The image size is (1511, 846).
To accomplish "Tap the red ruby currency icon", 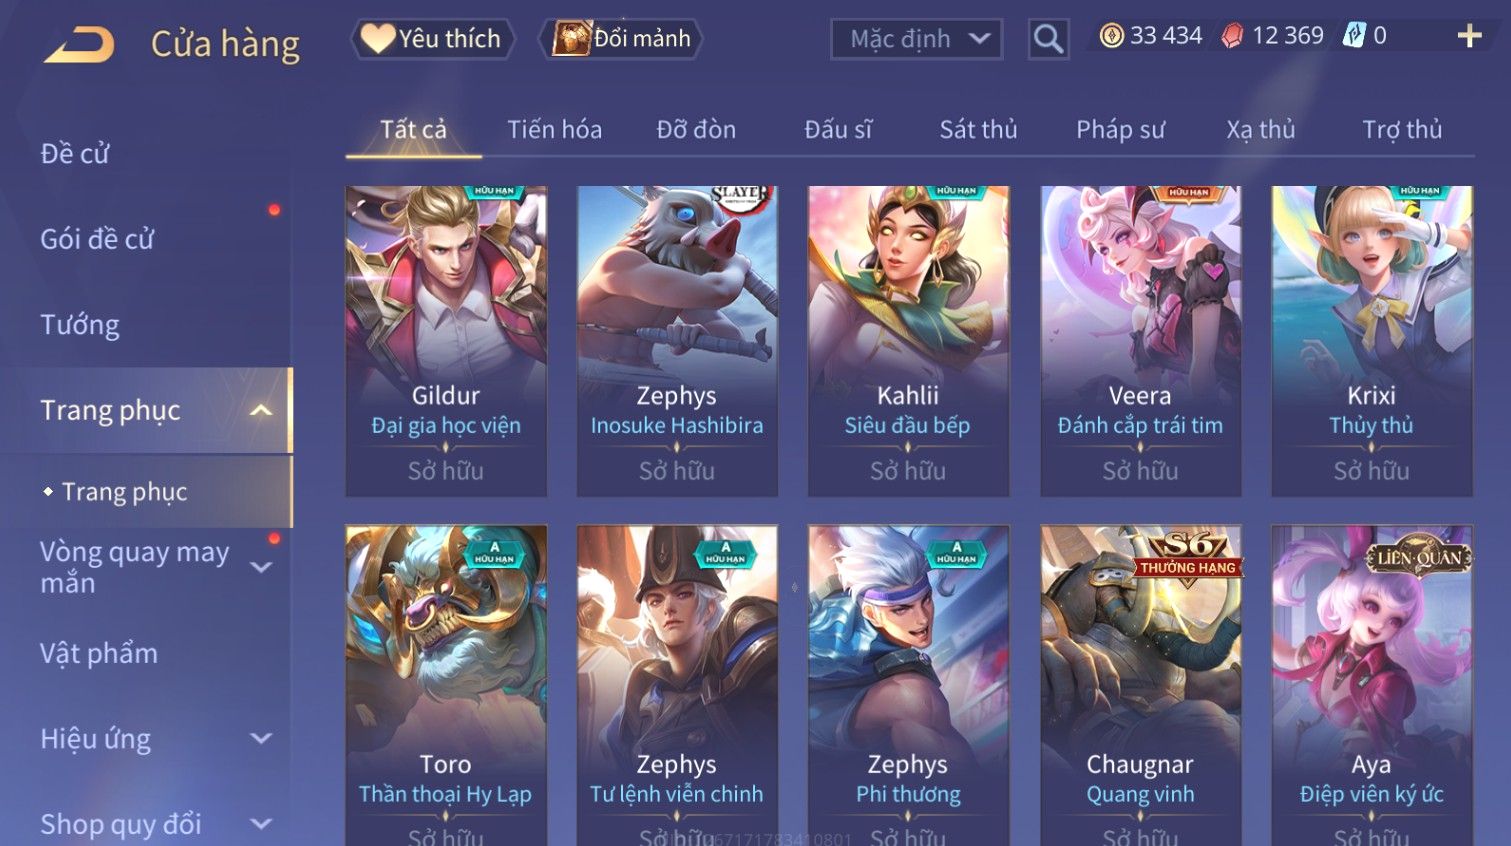I will coord(1232,36).
